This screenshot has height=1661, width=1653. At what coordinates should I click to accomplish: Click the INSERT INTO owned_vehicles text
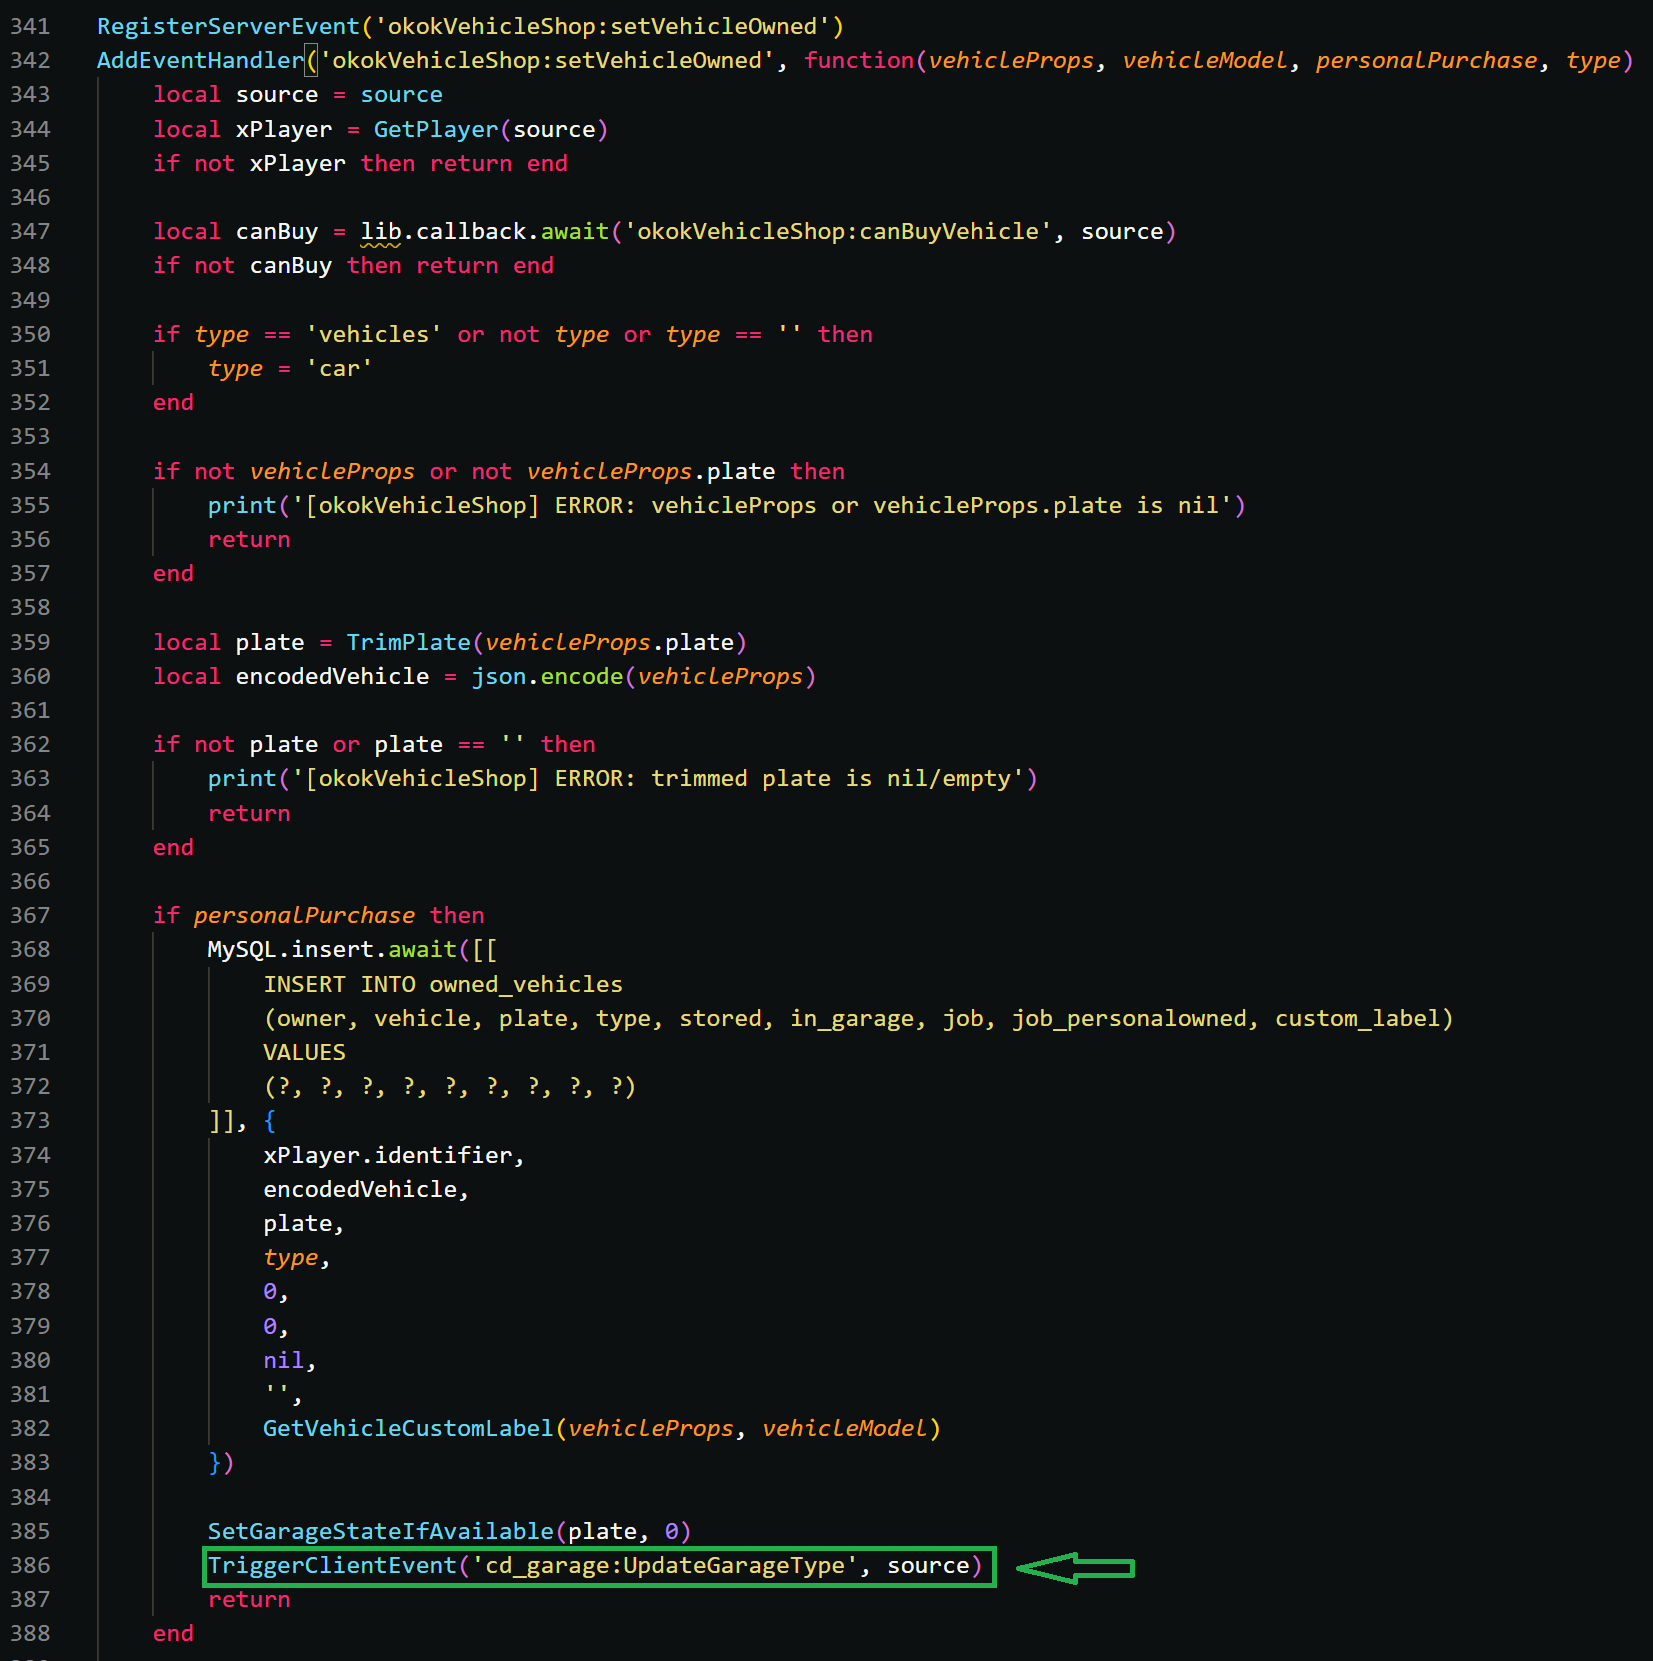tap(442, 984)
